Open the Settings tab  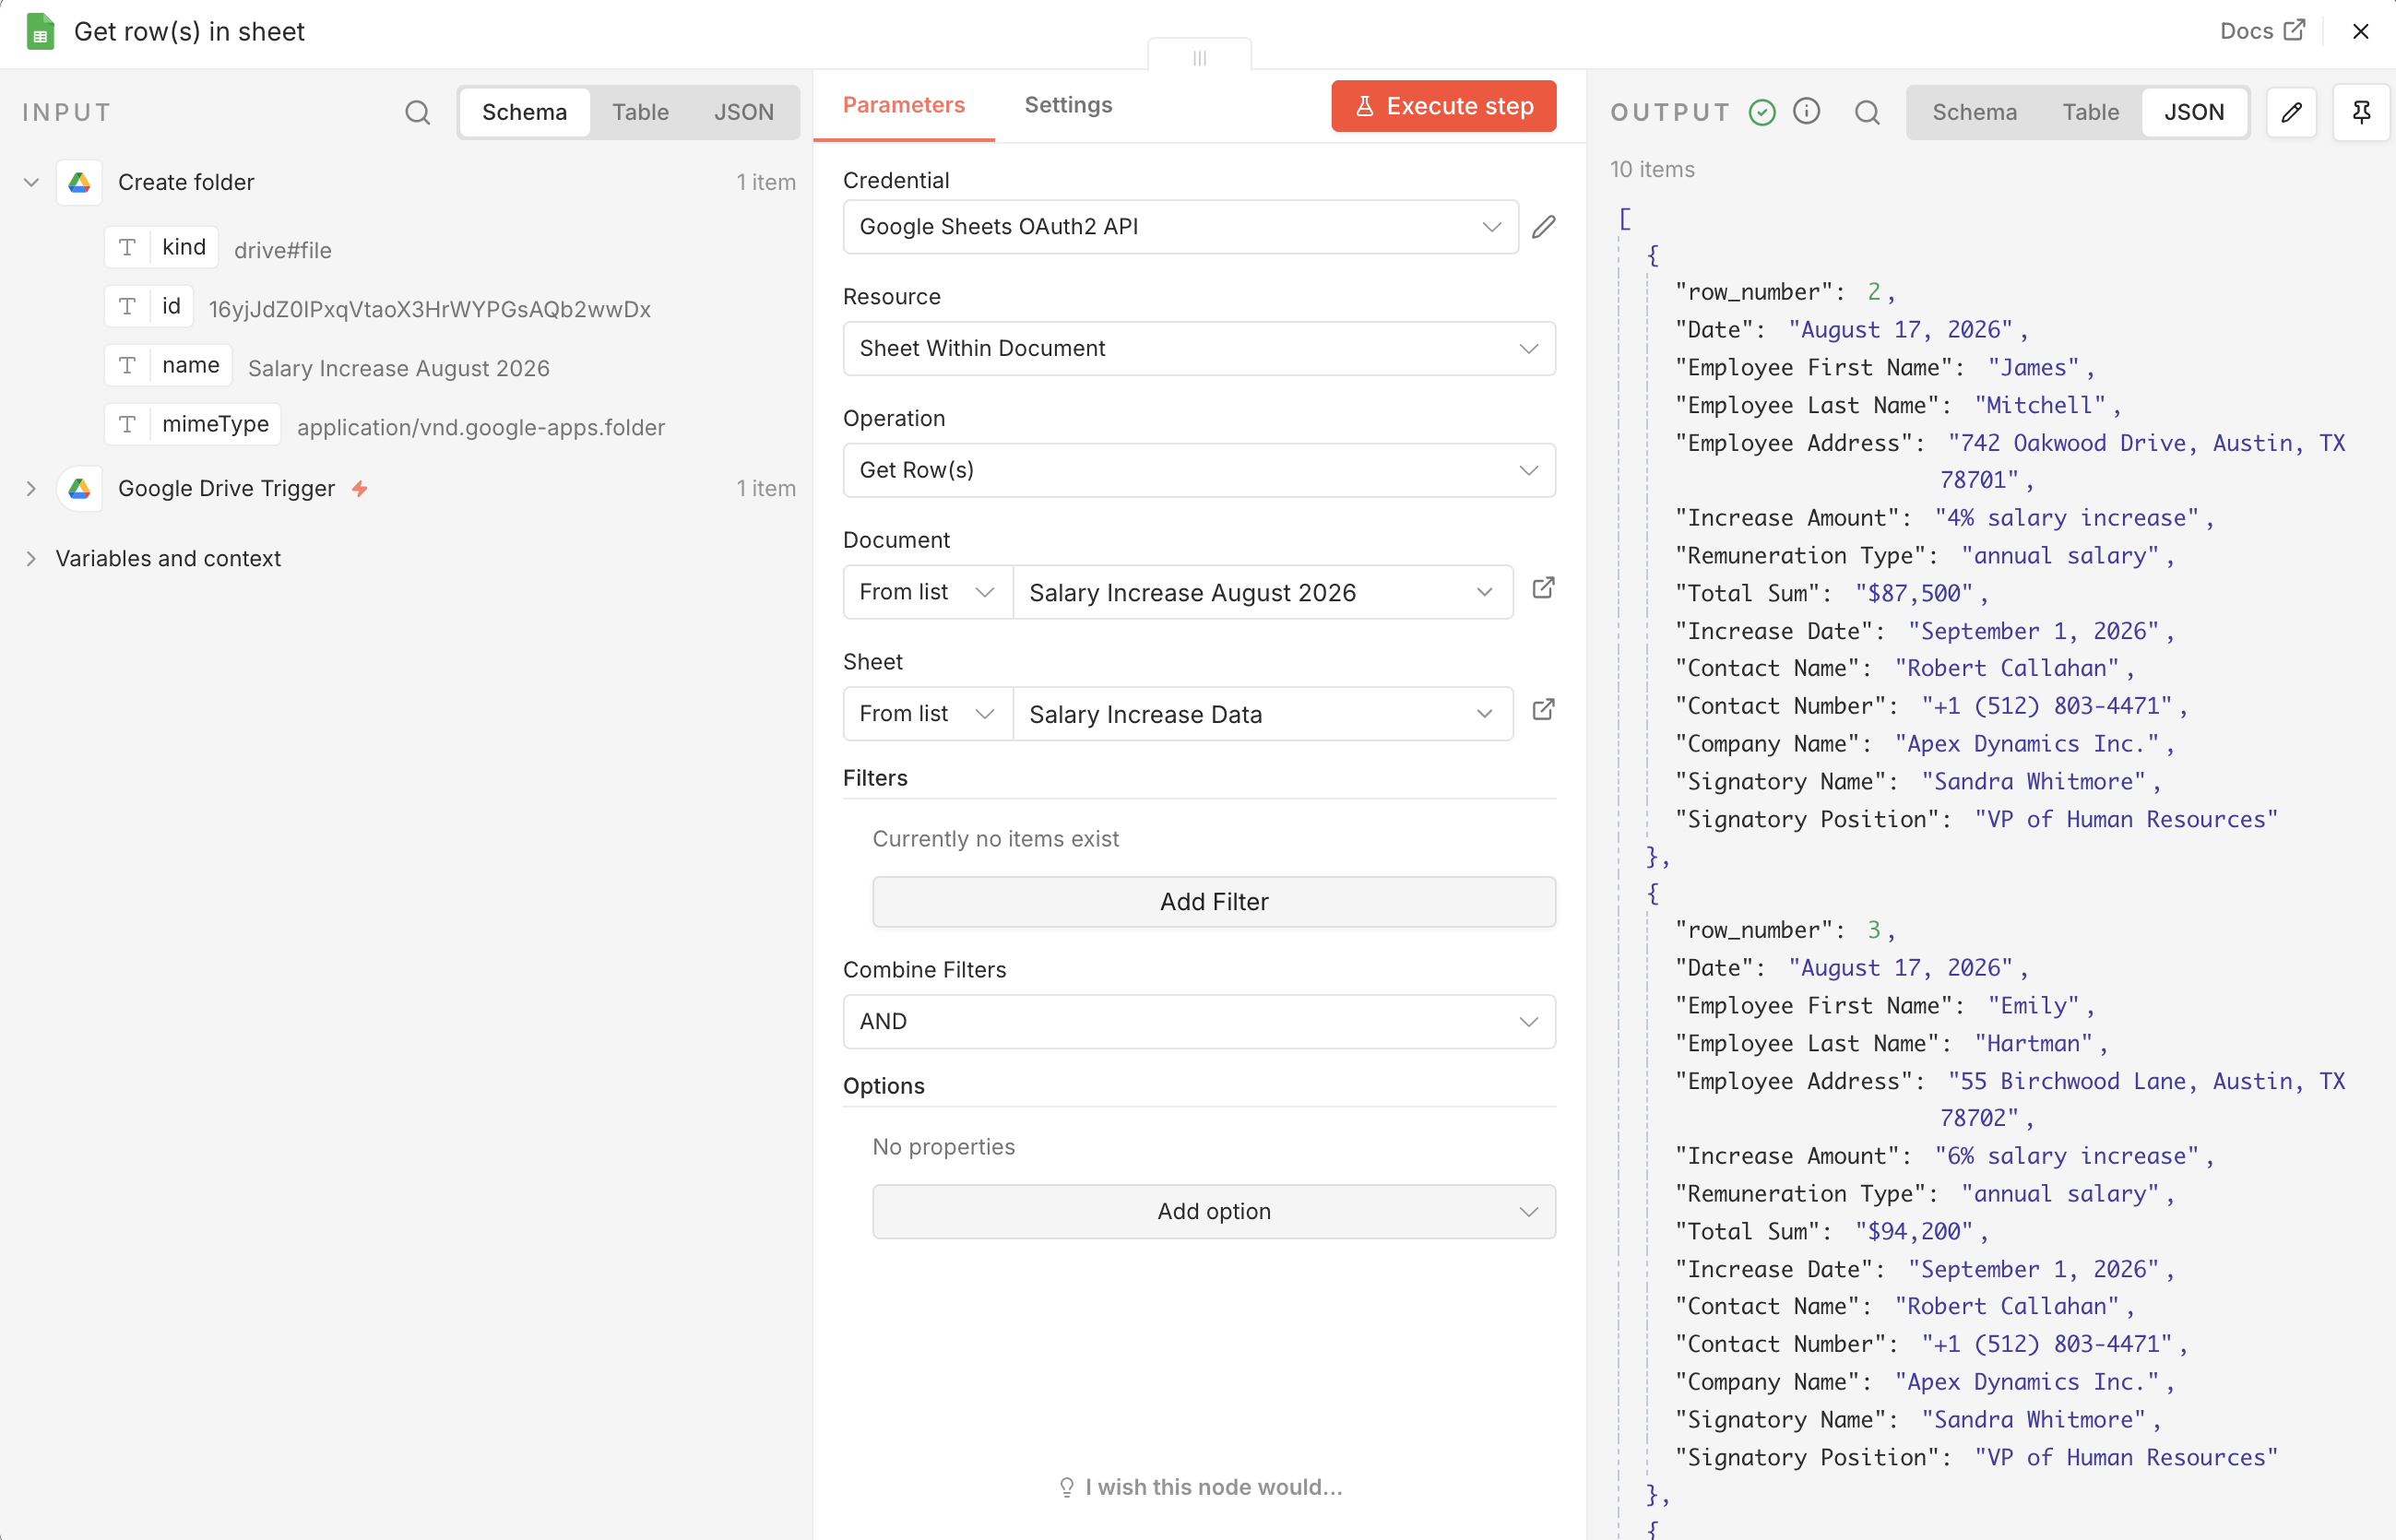point(1068,105)
